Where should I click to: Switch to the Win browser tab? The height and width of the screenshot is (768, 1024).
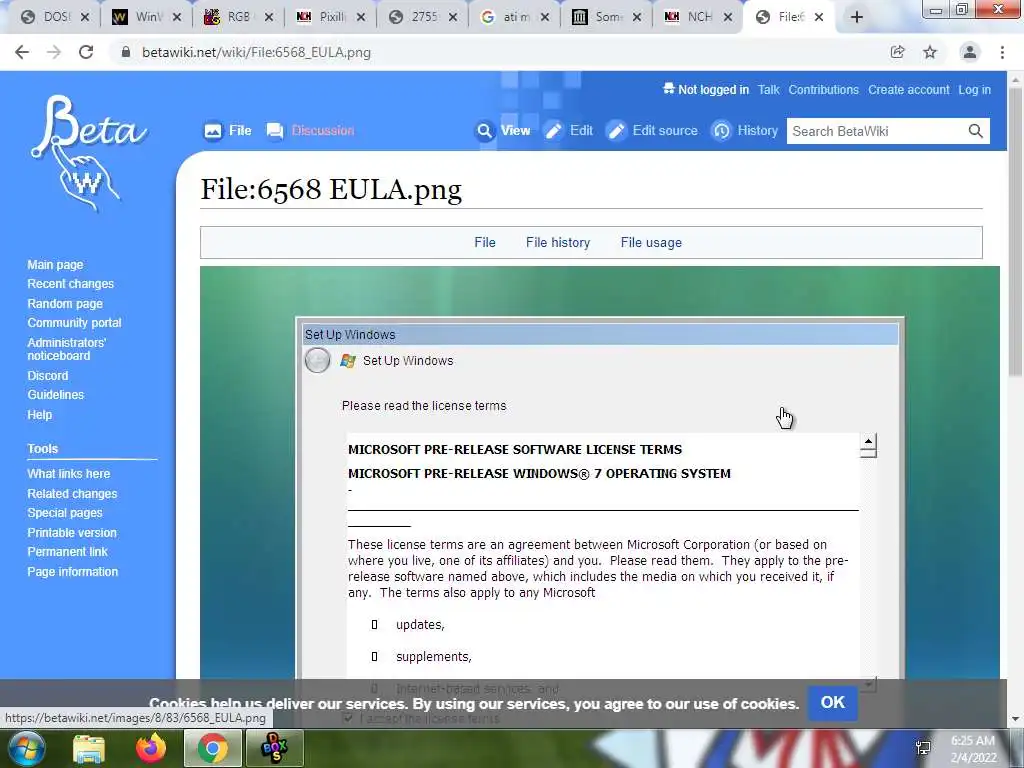[145, 17]
